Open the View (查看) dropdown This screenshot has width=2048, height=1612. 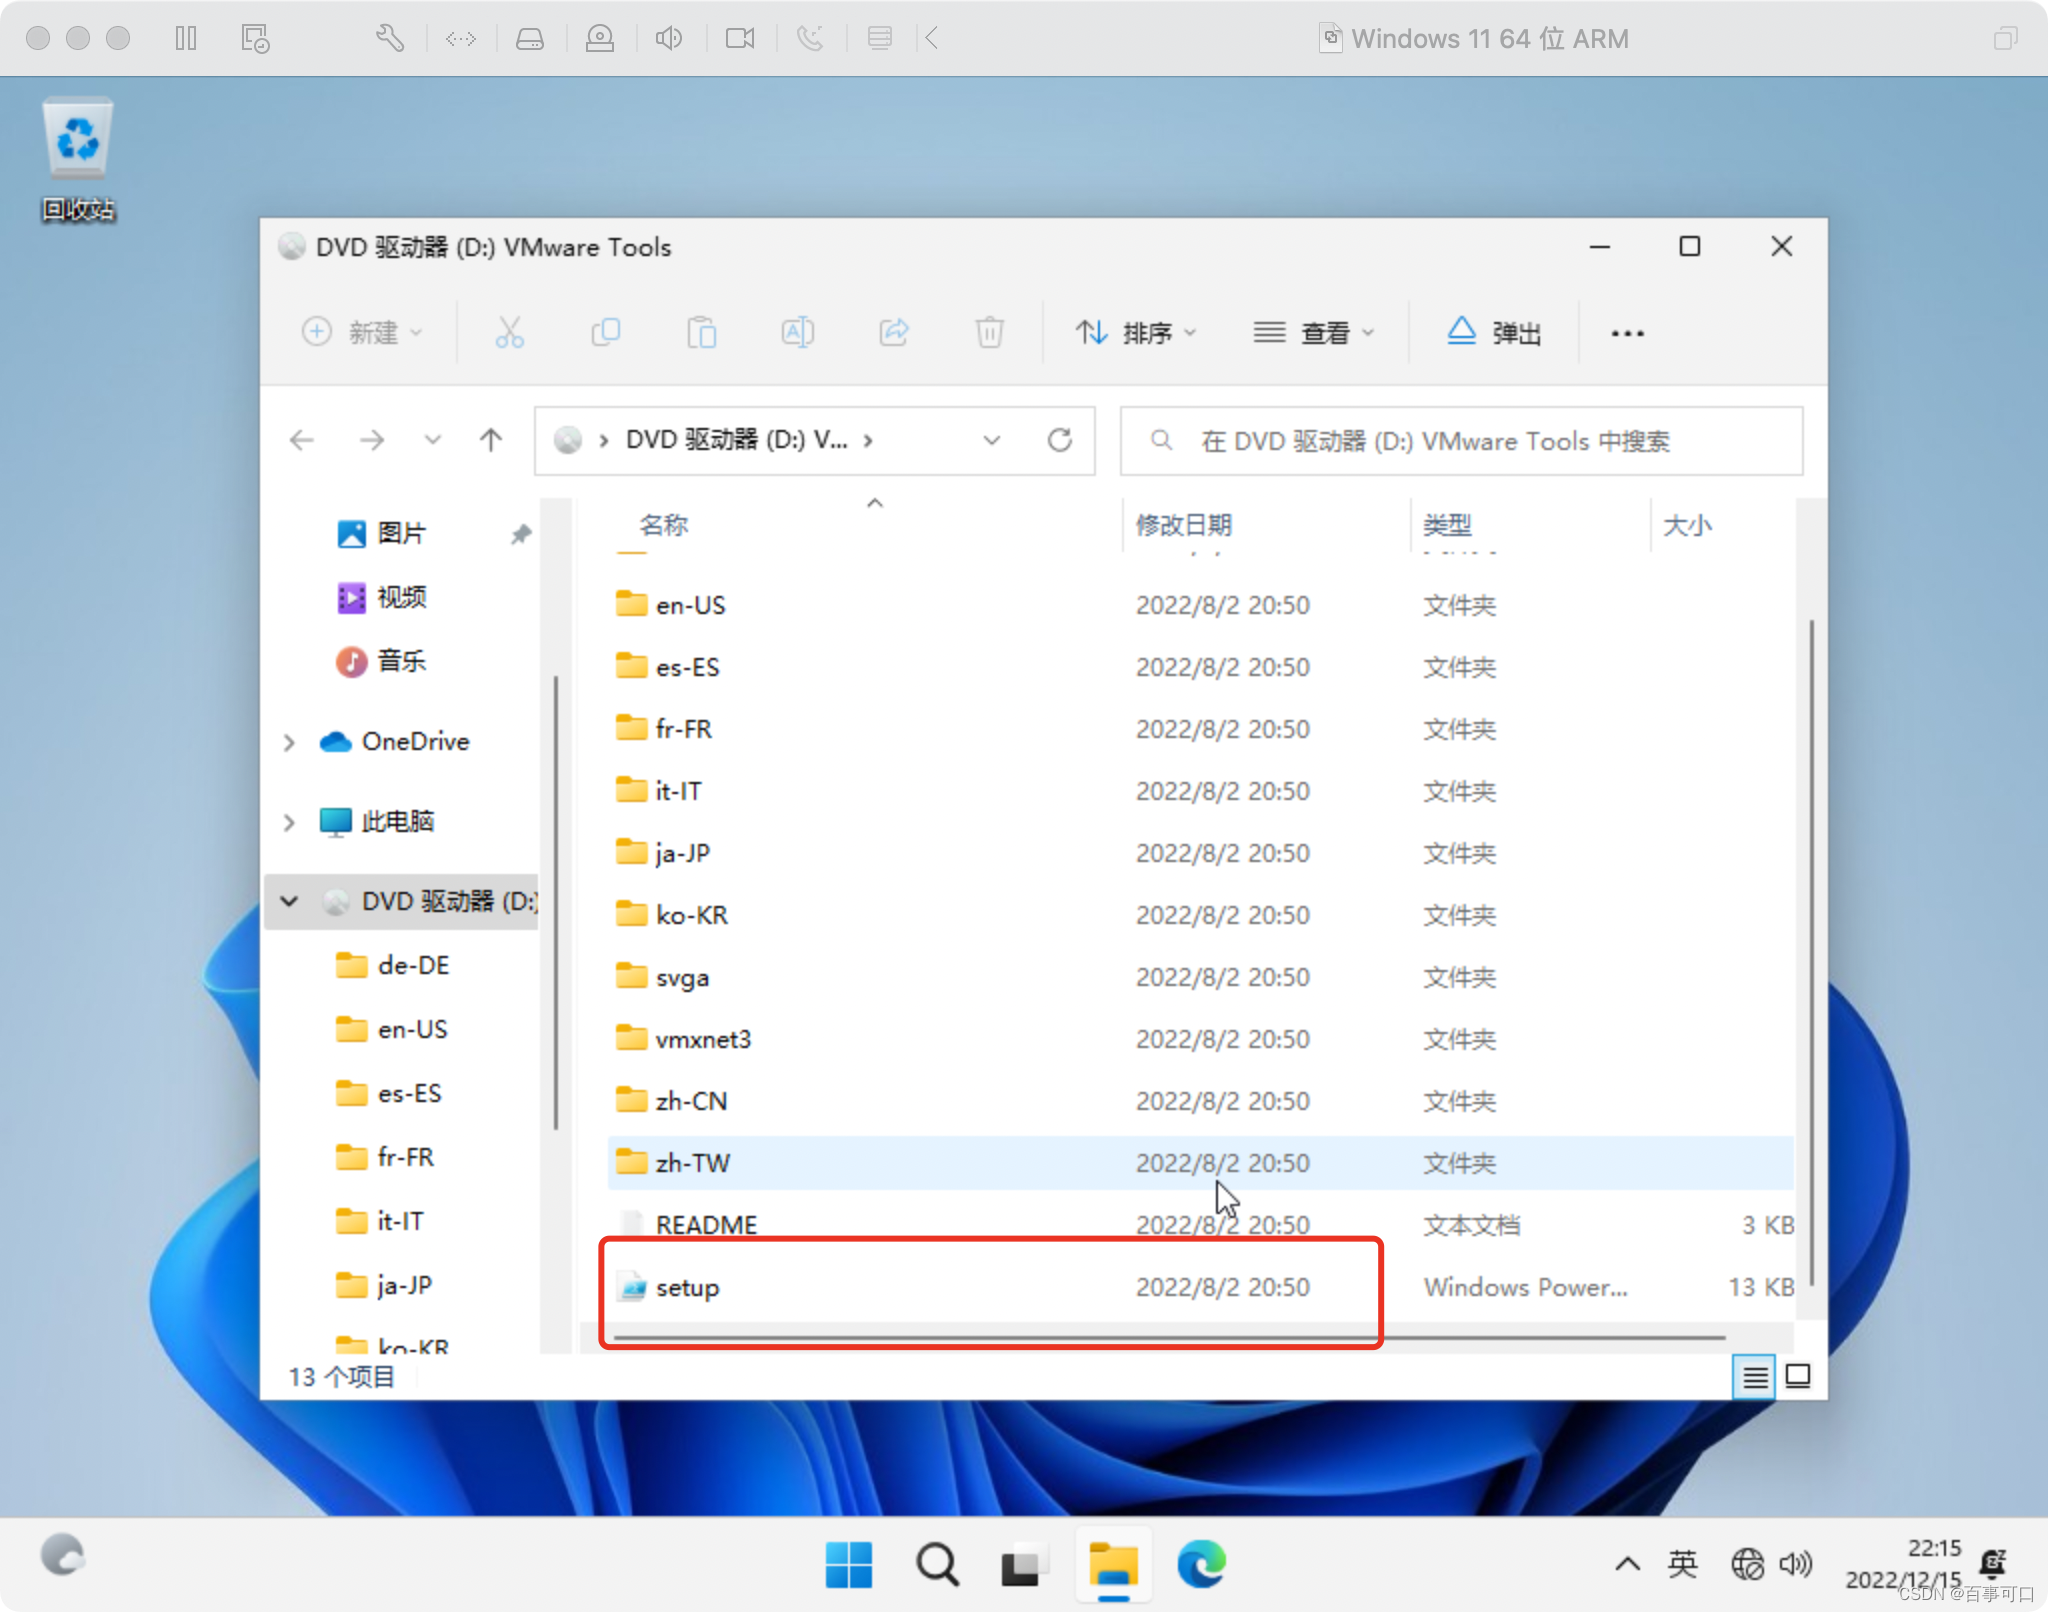click(1314, 332)
